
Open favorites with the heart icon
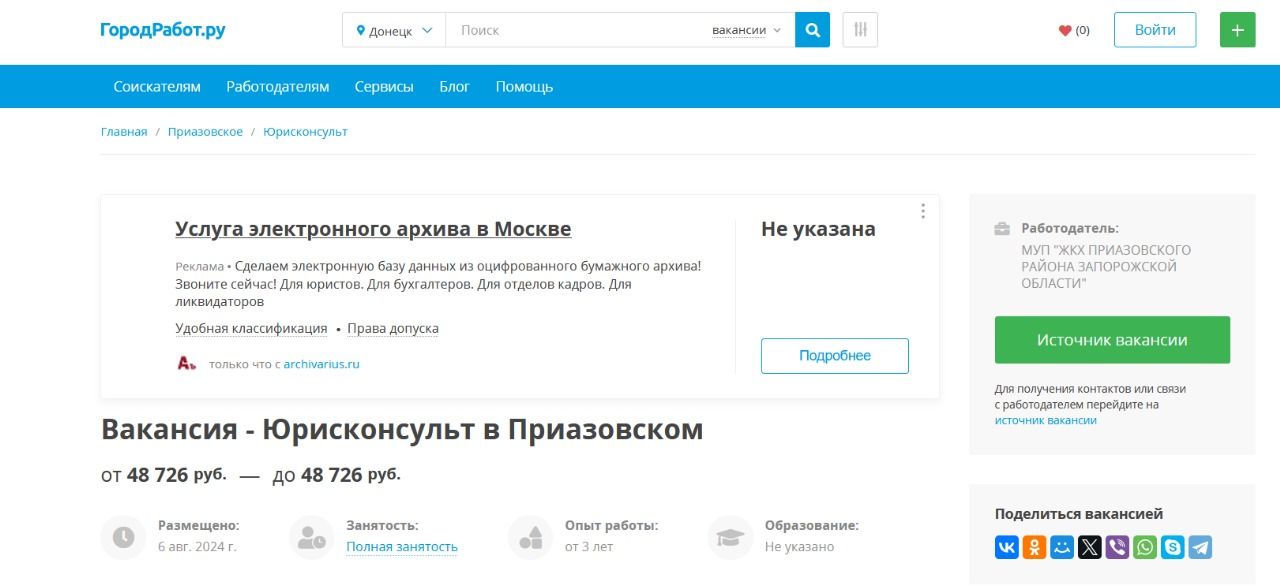pos(1074,30)
